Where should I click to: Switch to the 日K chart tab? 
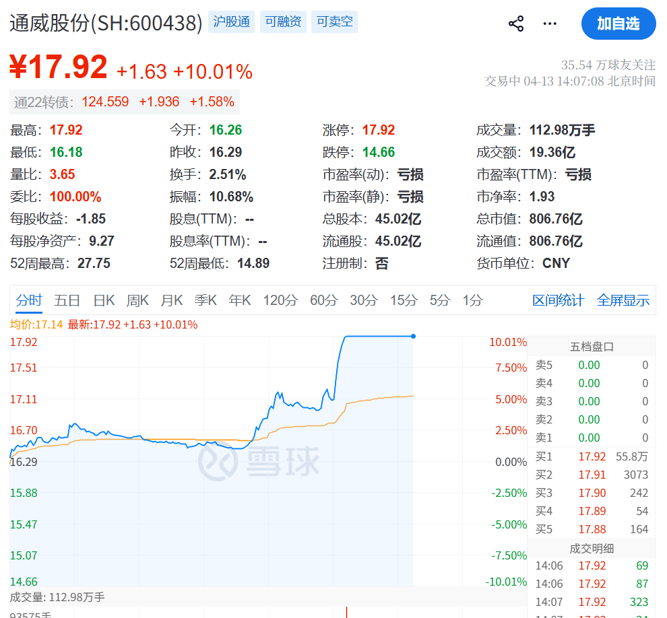pyautogui.click(x=104, y=300)
